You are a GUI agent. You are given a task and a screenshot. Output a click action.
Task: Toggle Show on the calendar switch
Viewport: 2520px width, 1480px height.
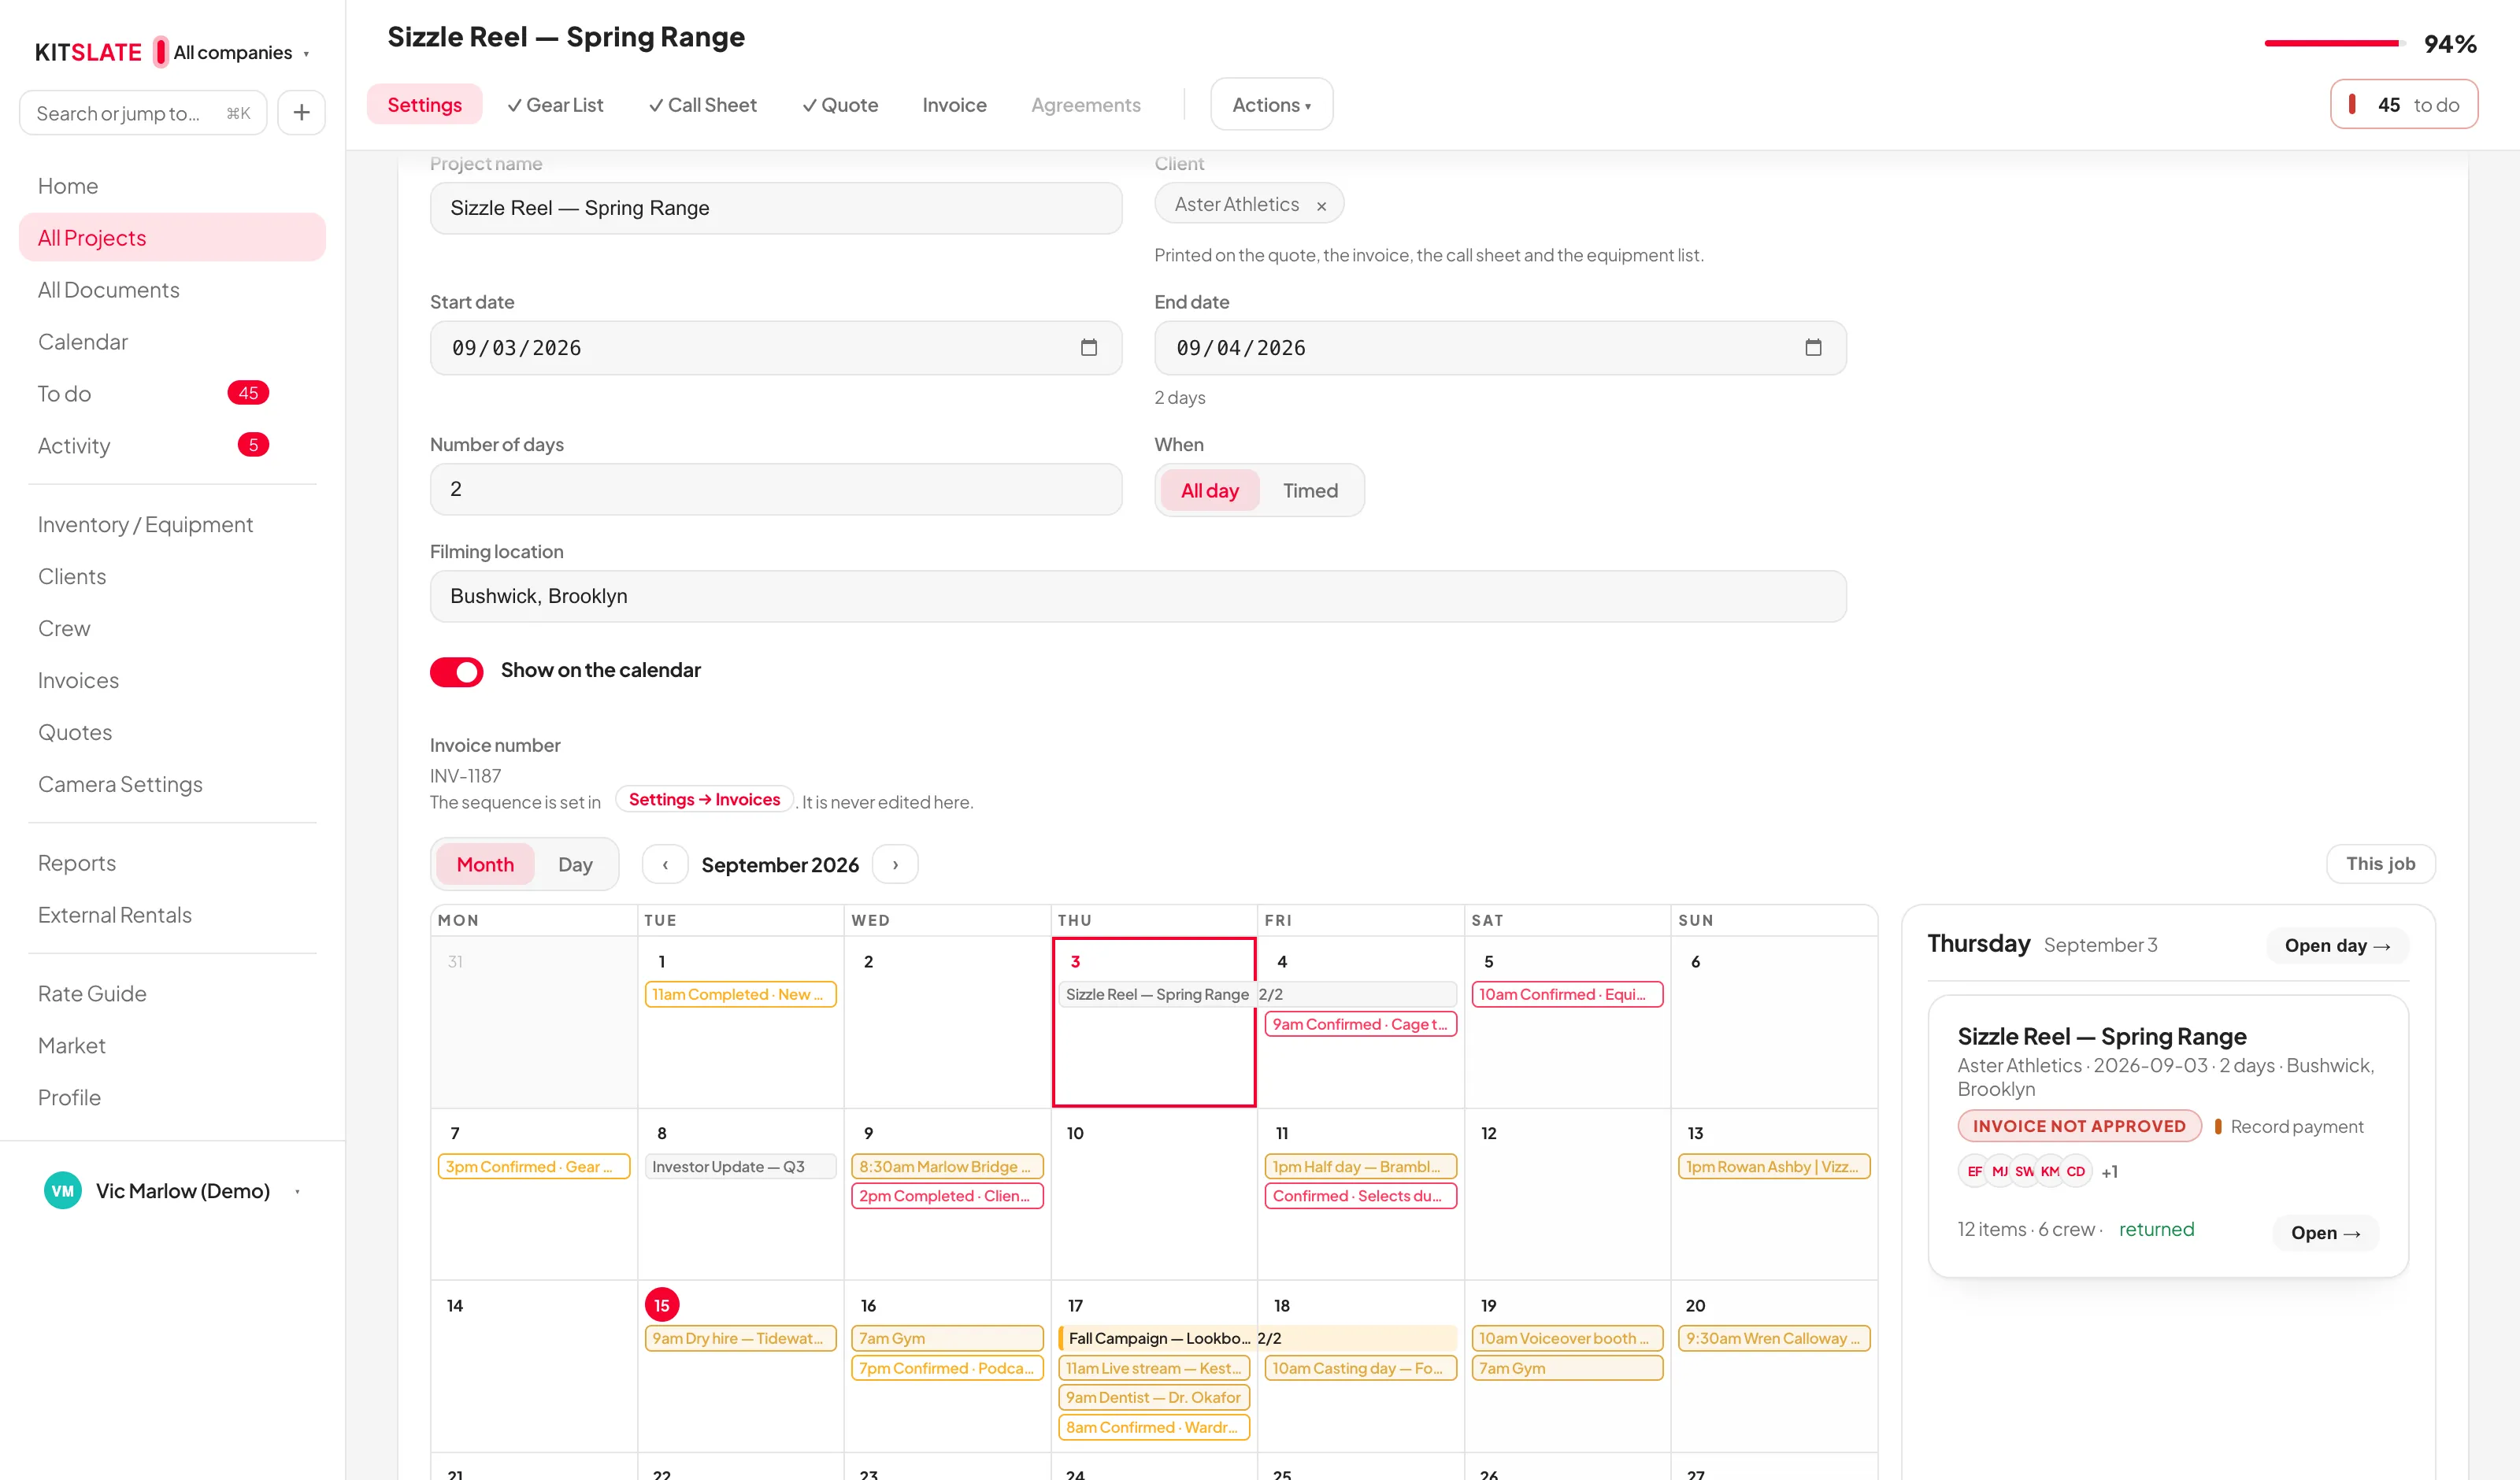pos(456,671)
